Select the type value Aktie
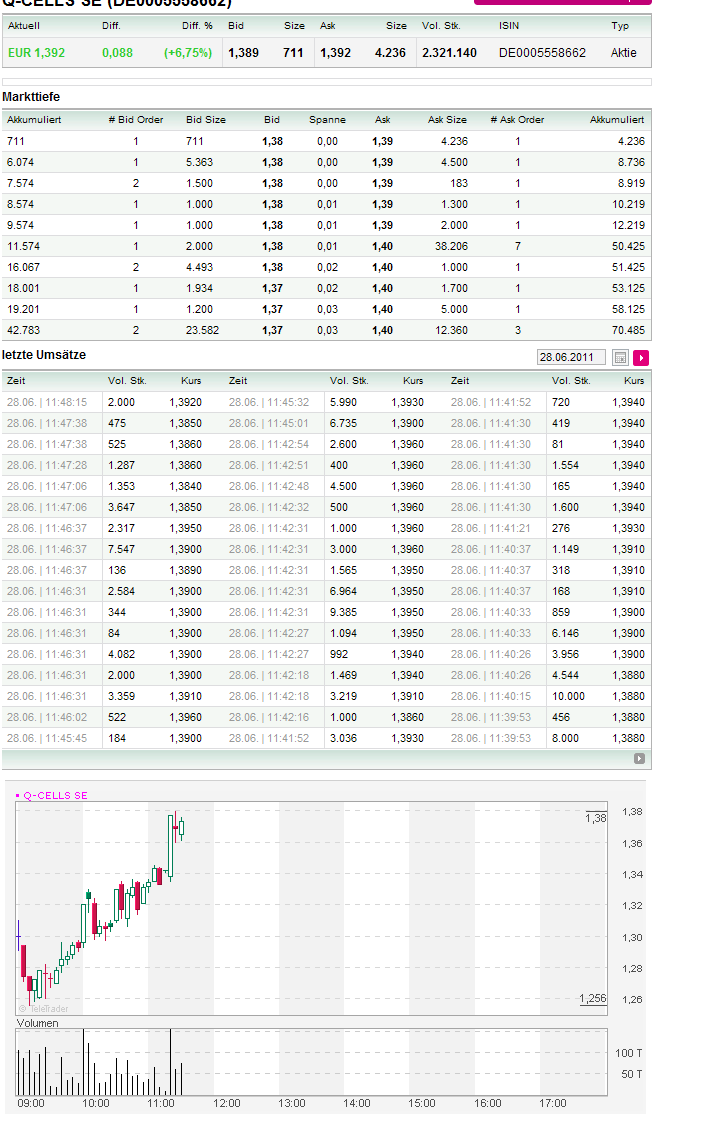This screenshot has height=1140, width=727. pyautogui.click(x=624, y=53)
